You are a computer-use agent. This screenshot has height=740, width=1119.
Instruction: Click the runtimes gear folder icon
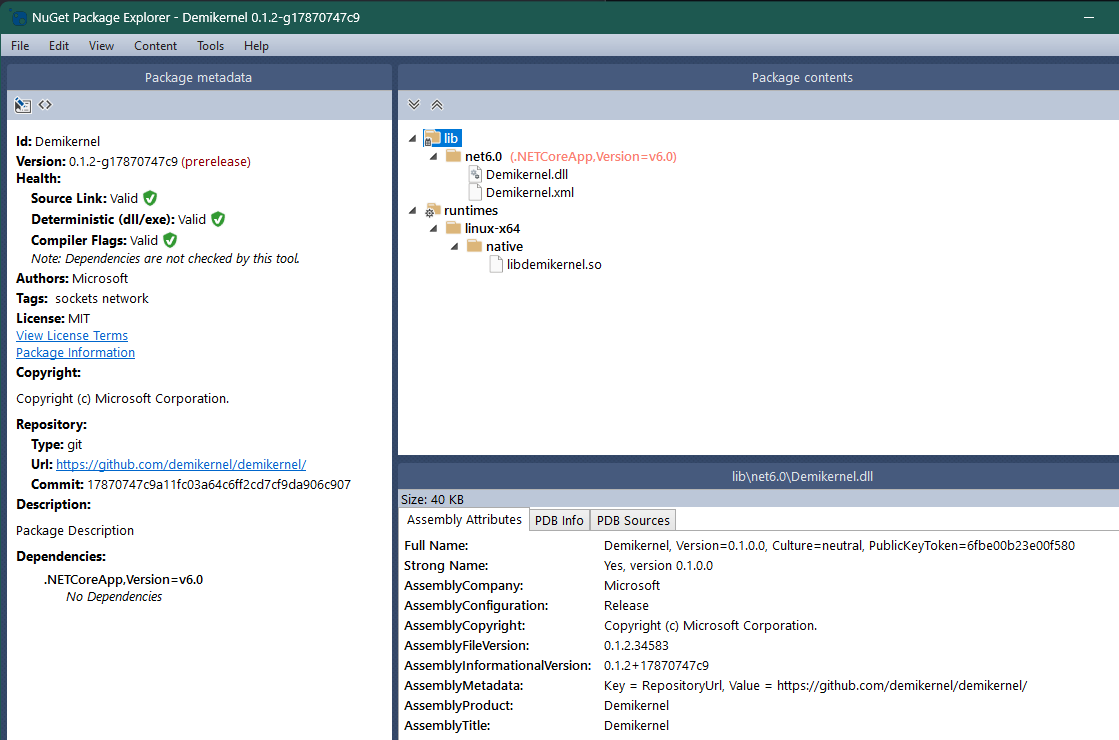pyautogui.click(x=430, y=210)
